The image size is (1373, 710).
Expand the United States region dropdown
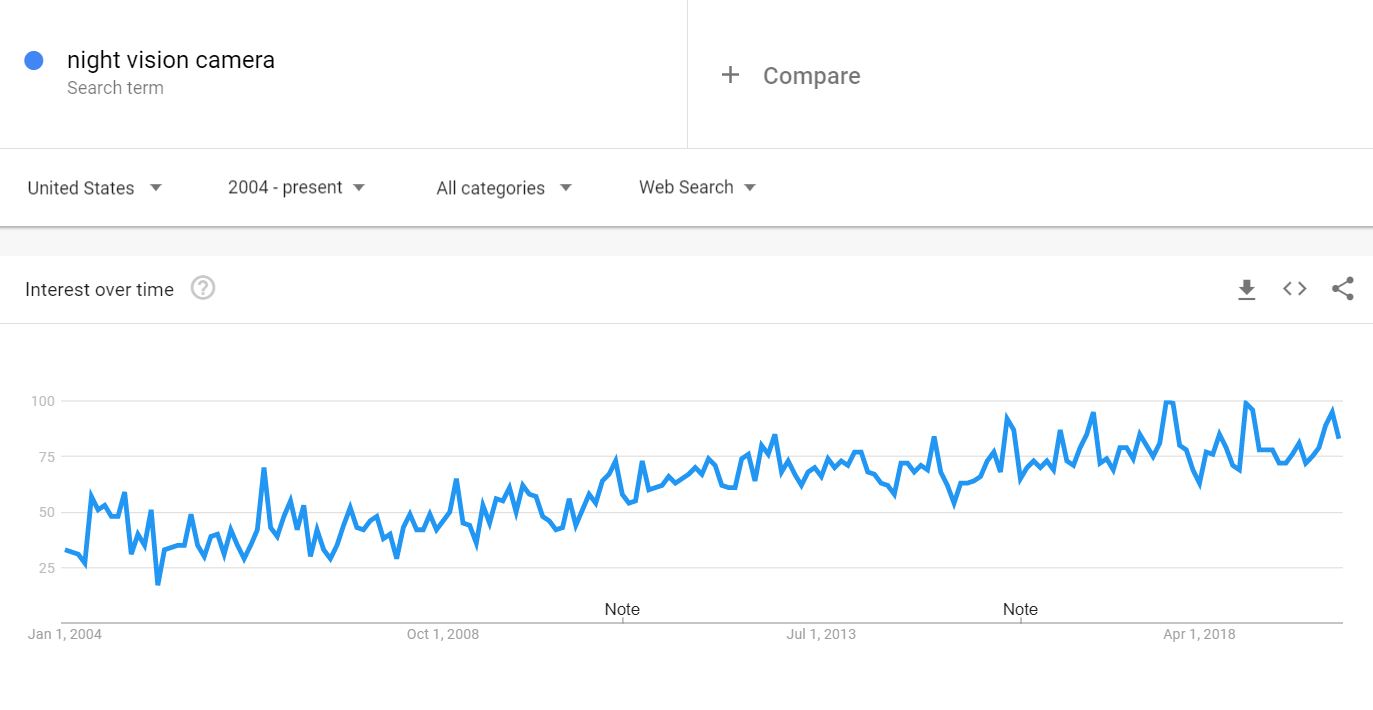(x=95, y=188)
